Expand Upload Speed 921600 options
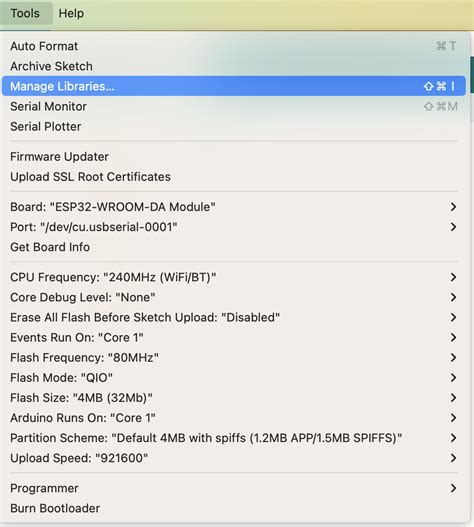Screen dimensions: 474x527 [x=234, y=458]
